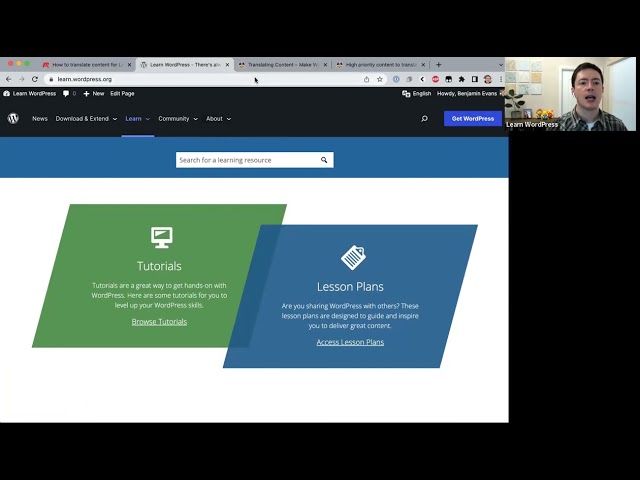Viewport: 640px width, 480px height.
Task: Click the lock icon in the address bar
Action: [51, 79]
